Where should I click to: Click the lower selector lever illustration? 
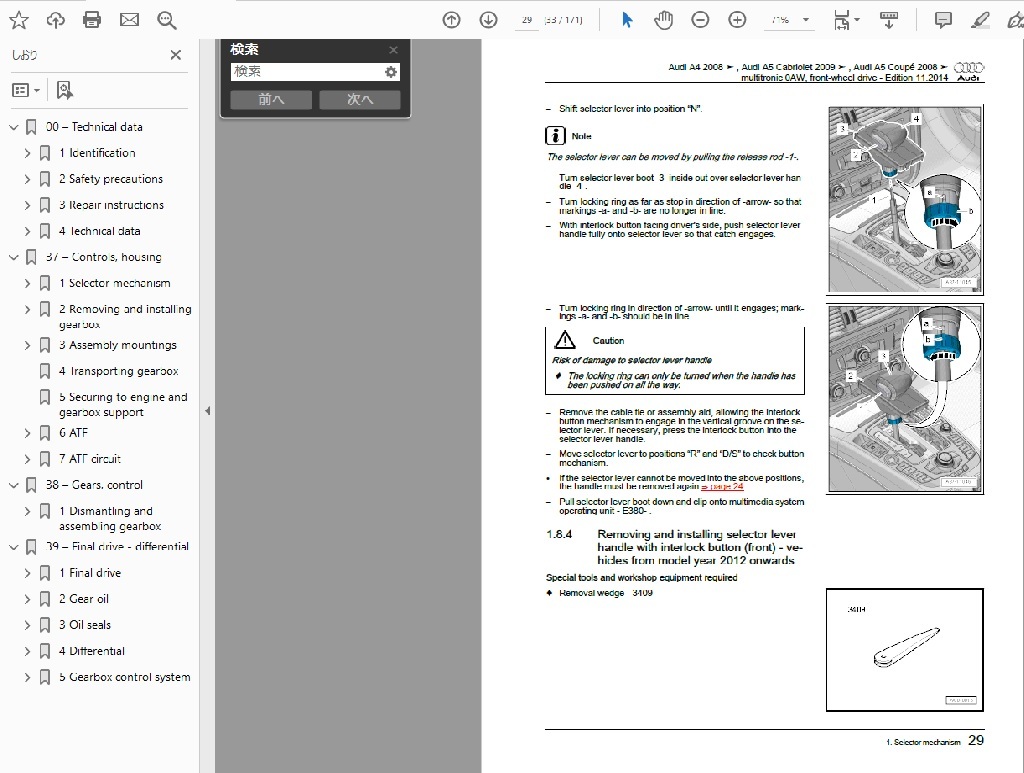point(905,398)
